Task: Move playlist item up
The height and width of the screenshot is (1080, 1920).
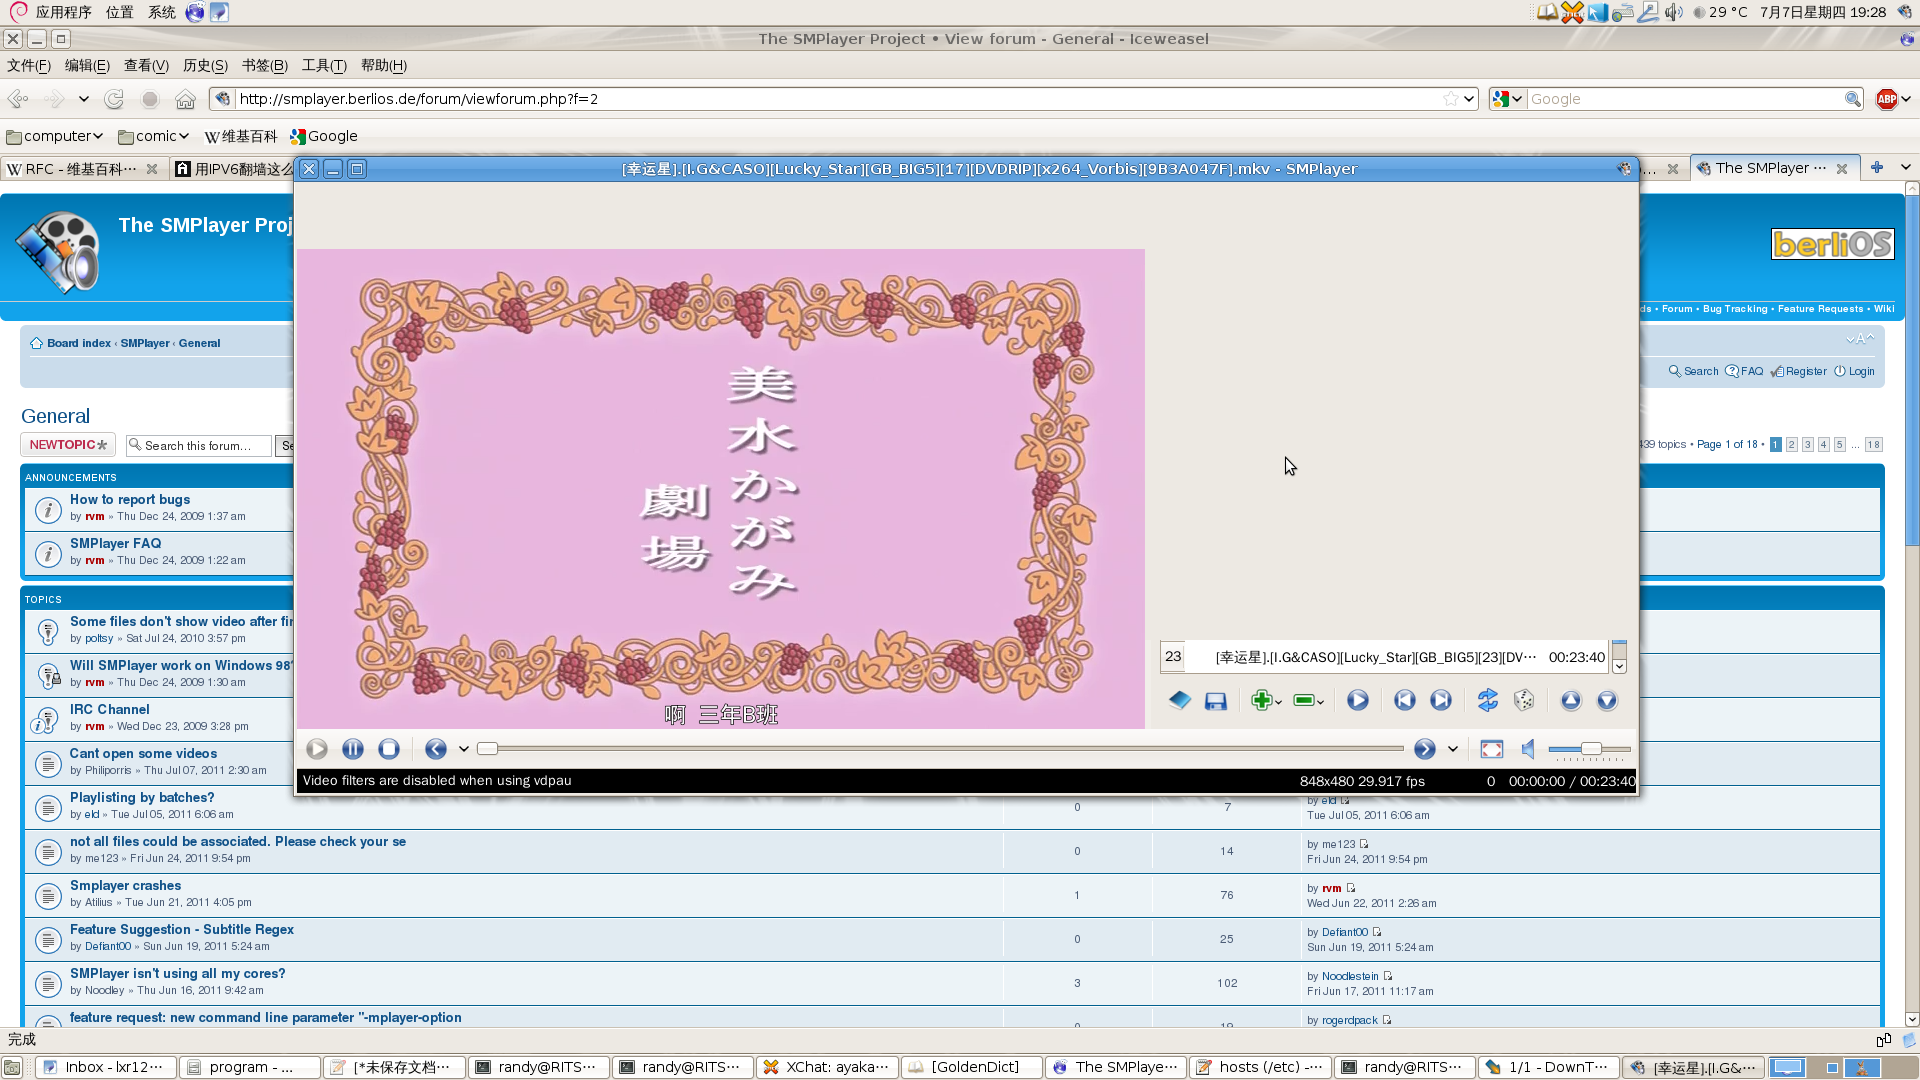Action: 1570,700
